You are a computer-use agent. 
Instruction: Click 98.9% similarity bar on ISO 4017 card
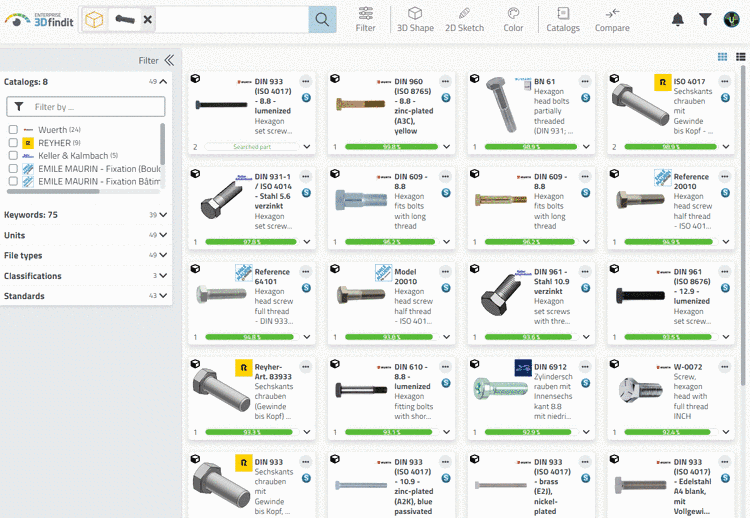(x=671, y=147)
